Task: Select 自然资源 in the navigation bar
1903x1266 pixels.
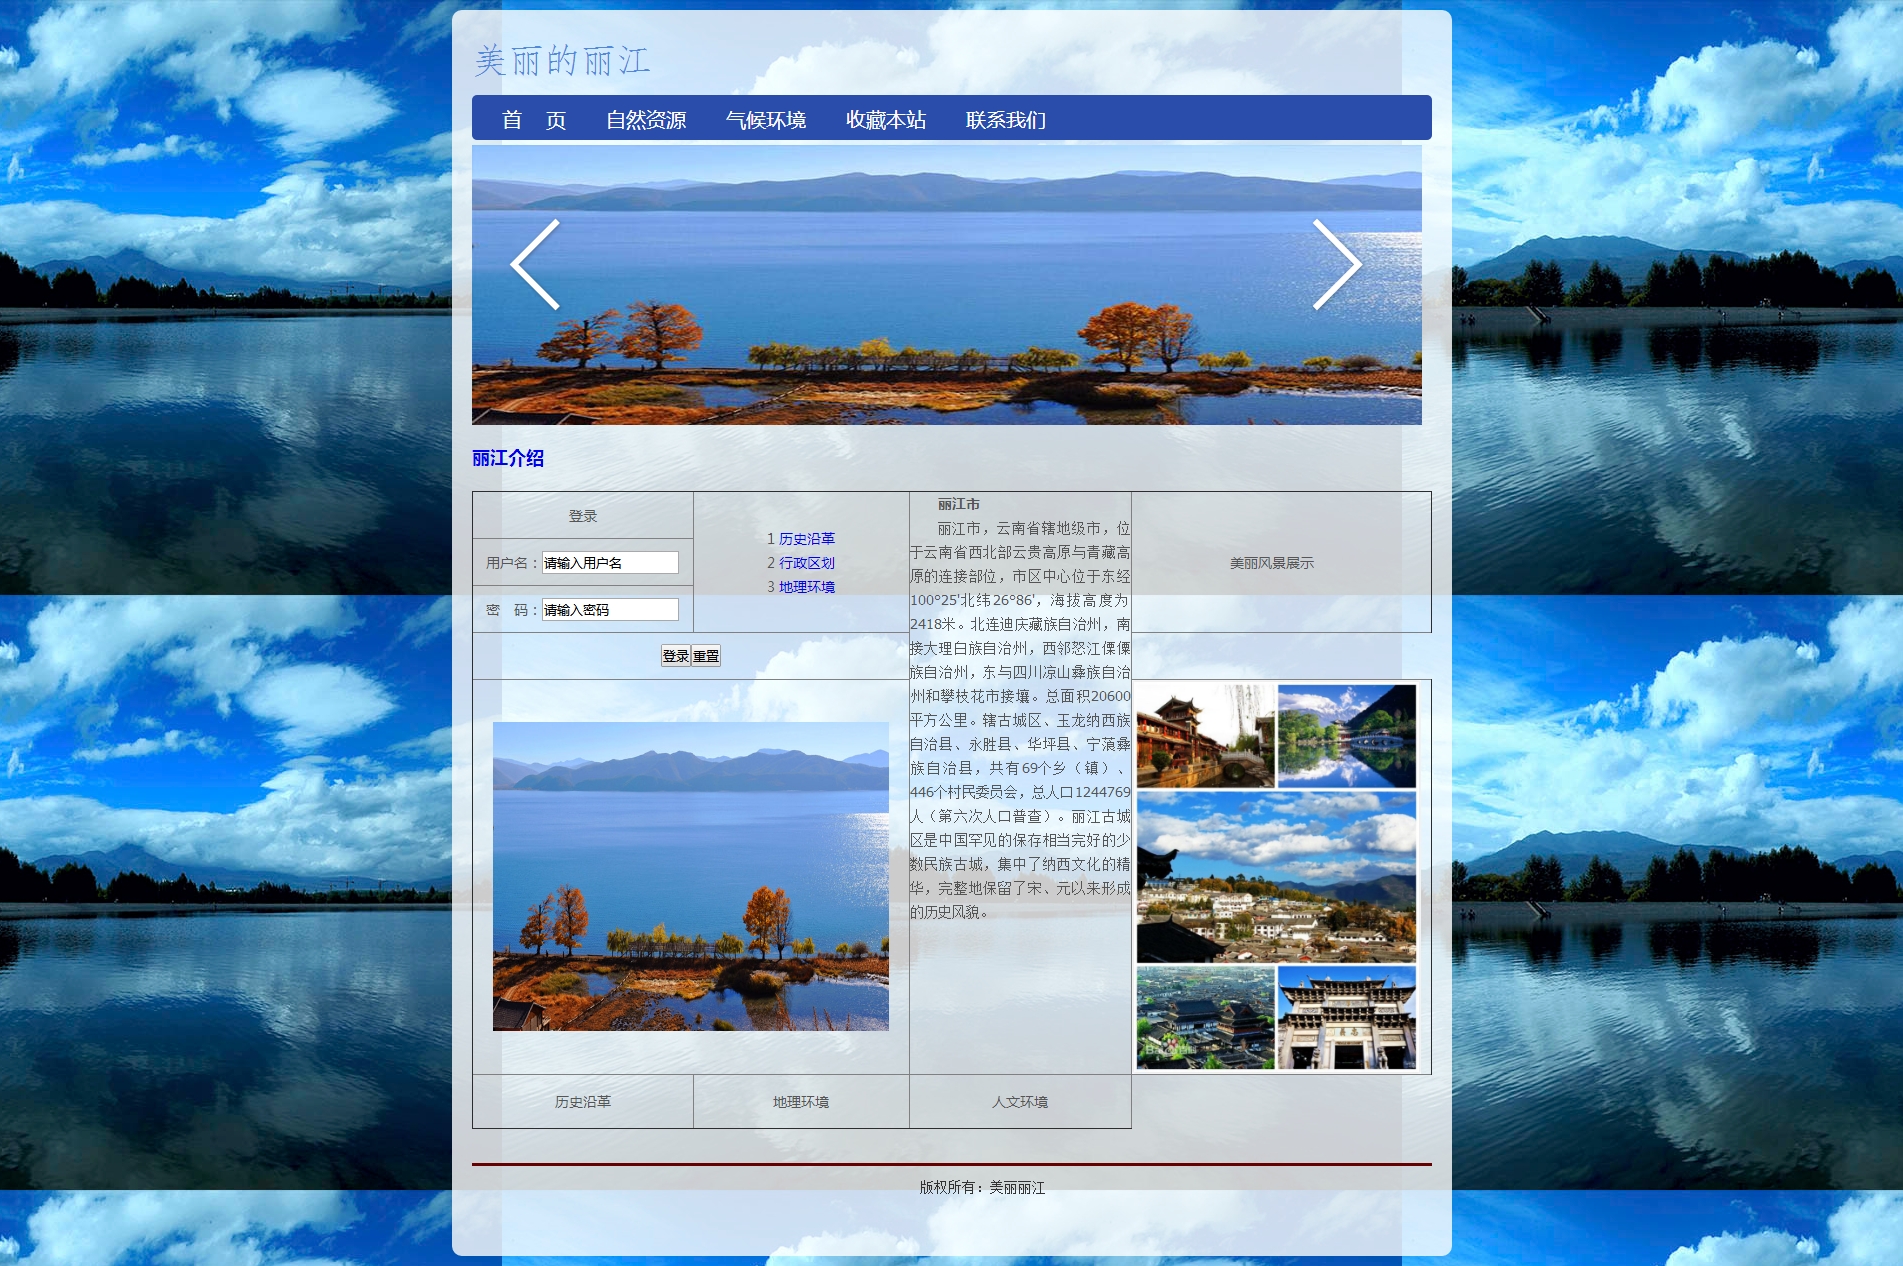Action: point(646,120)
